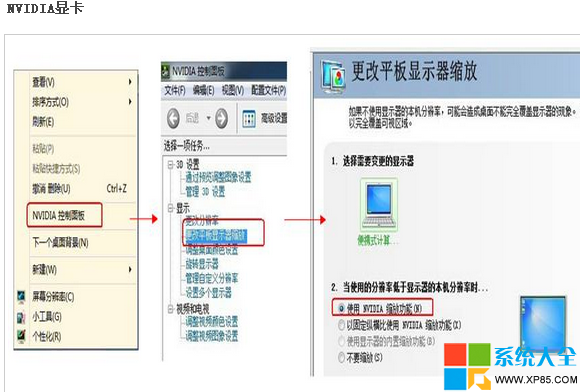The height and width of the screenshot is (392, 580).
Task: Open the 编辑(E) menu
Action: pyautogui.click(x=203, y=90)
